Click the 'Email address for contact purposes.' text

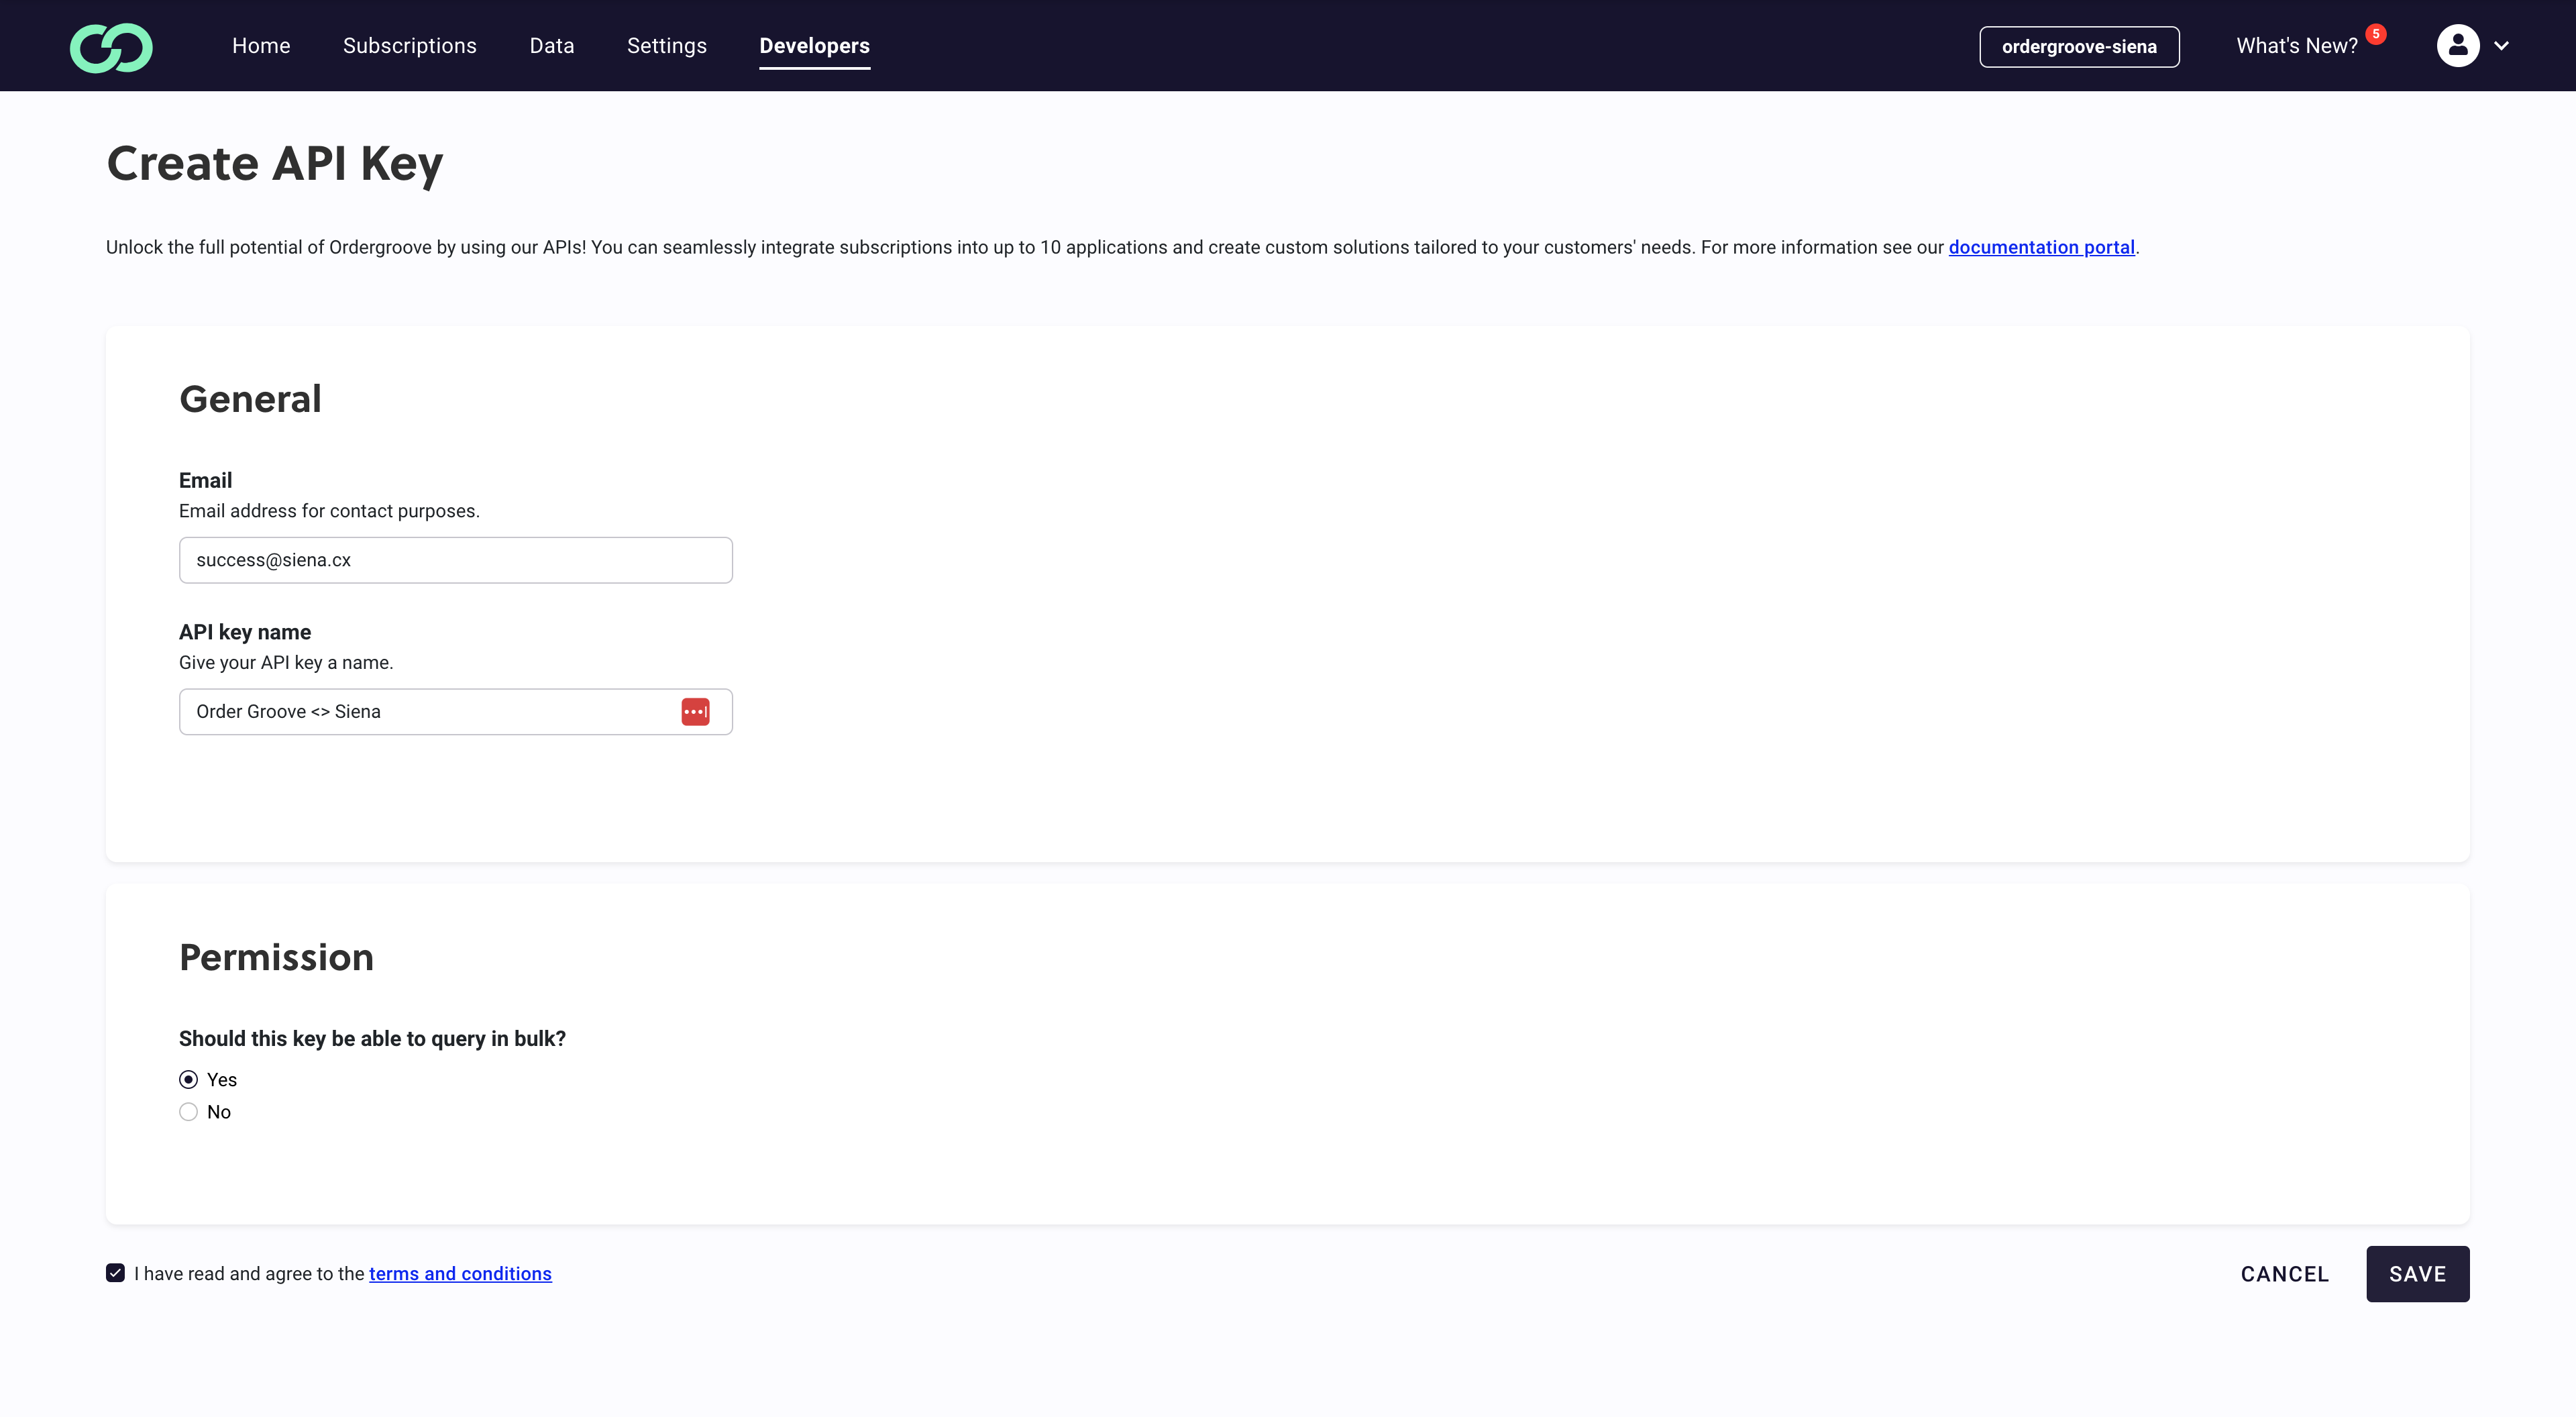[329, 511]
